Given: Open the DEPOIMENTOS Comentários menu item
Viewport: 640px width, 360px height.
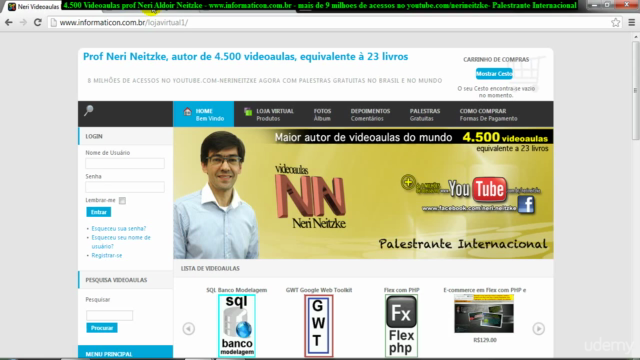Looking at the screenshot, I should (x=370, y=114).
